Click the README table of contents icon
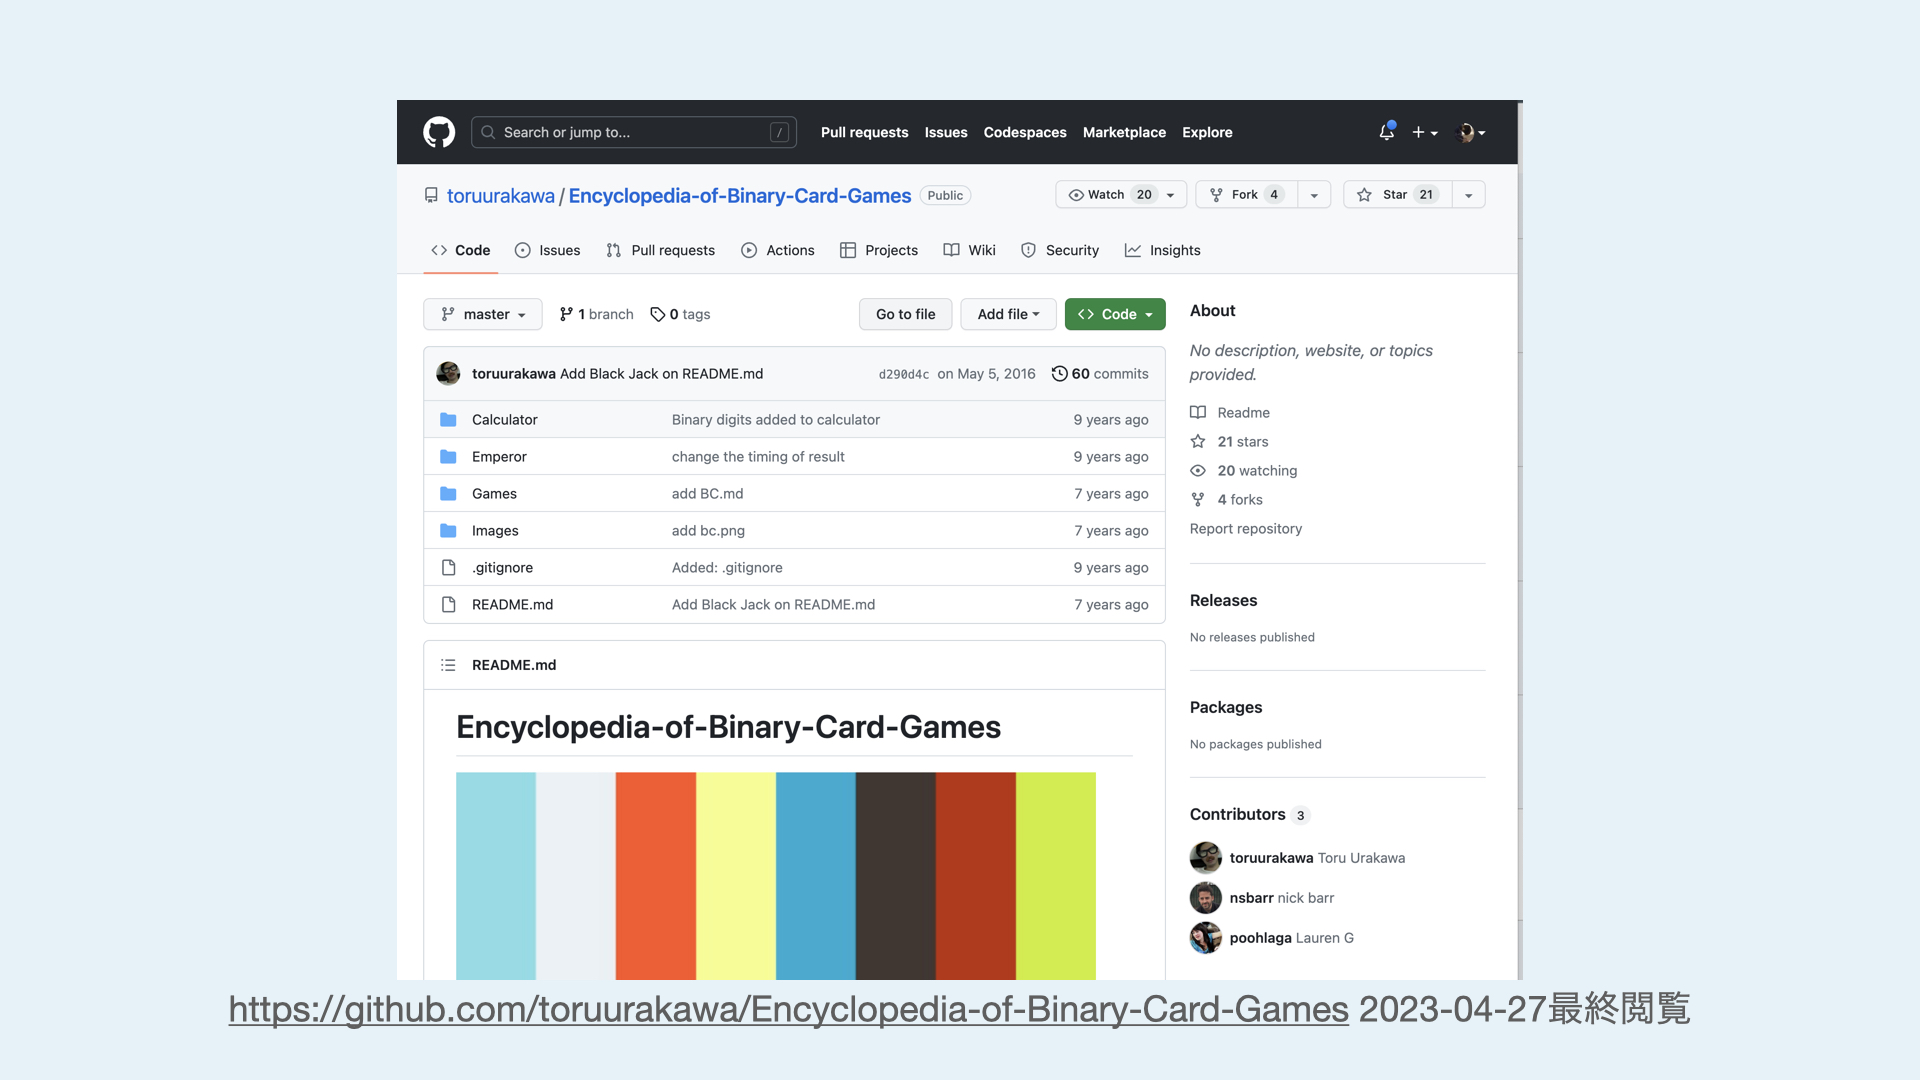 [x=448, y=665]
